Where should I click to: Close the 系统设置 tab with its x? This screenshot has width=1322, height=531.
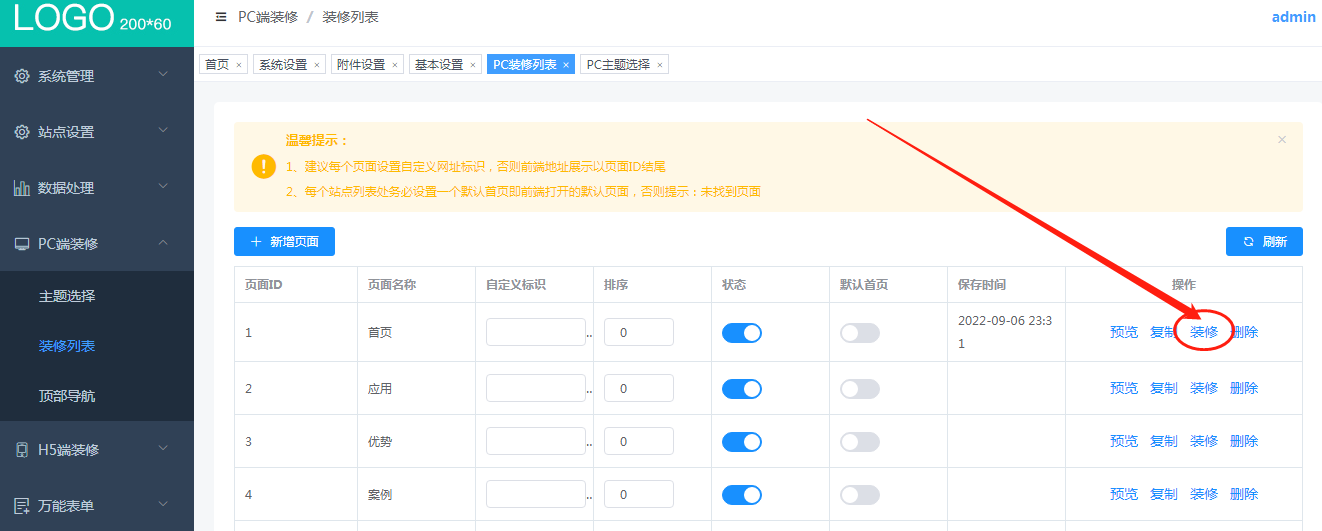coord(317,65)
